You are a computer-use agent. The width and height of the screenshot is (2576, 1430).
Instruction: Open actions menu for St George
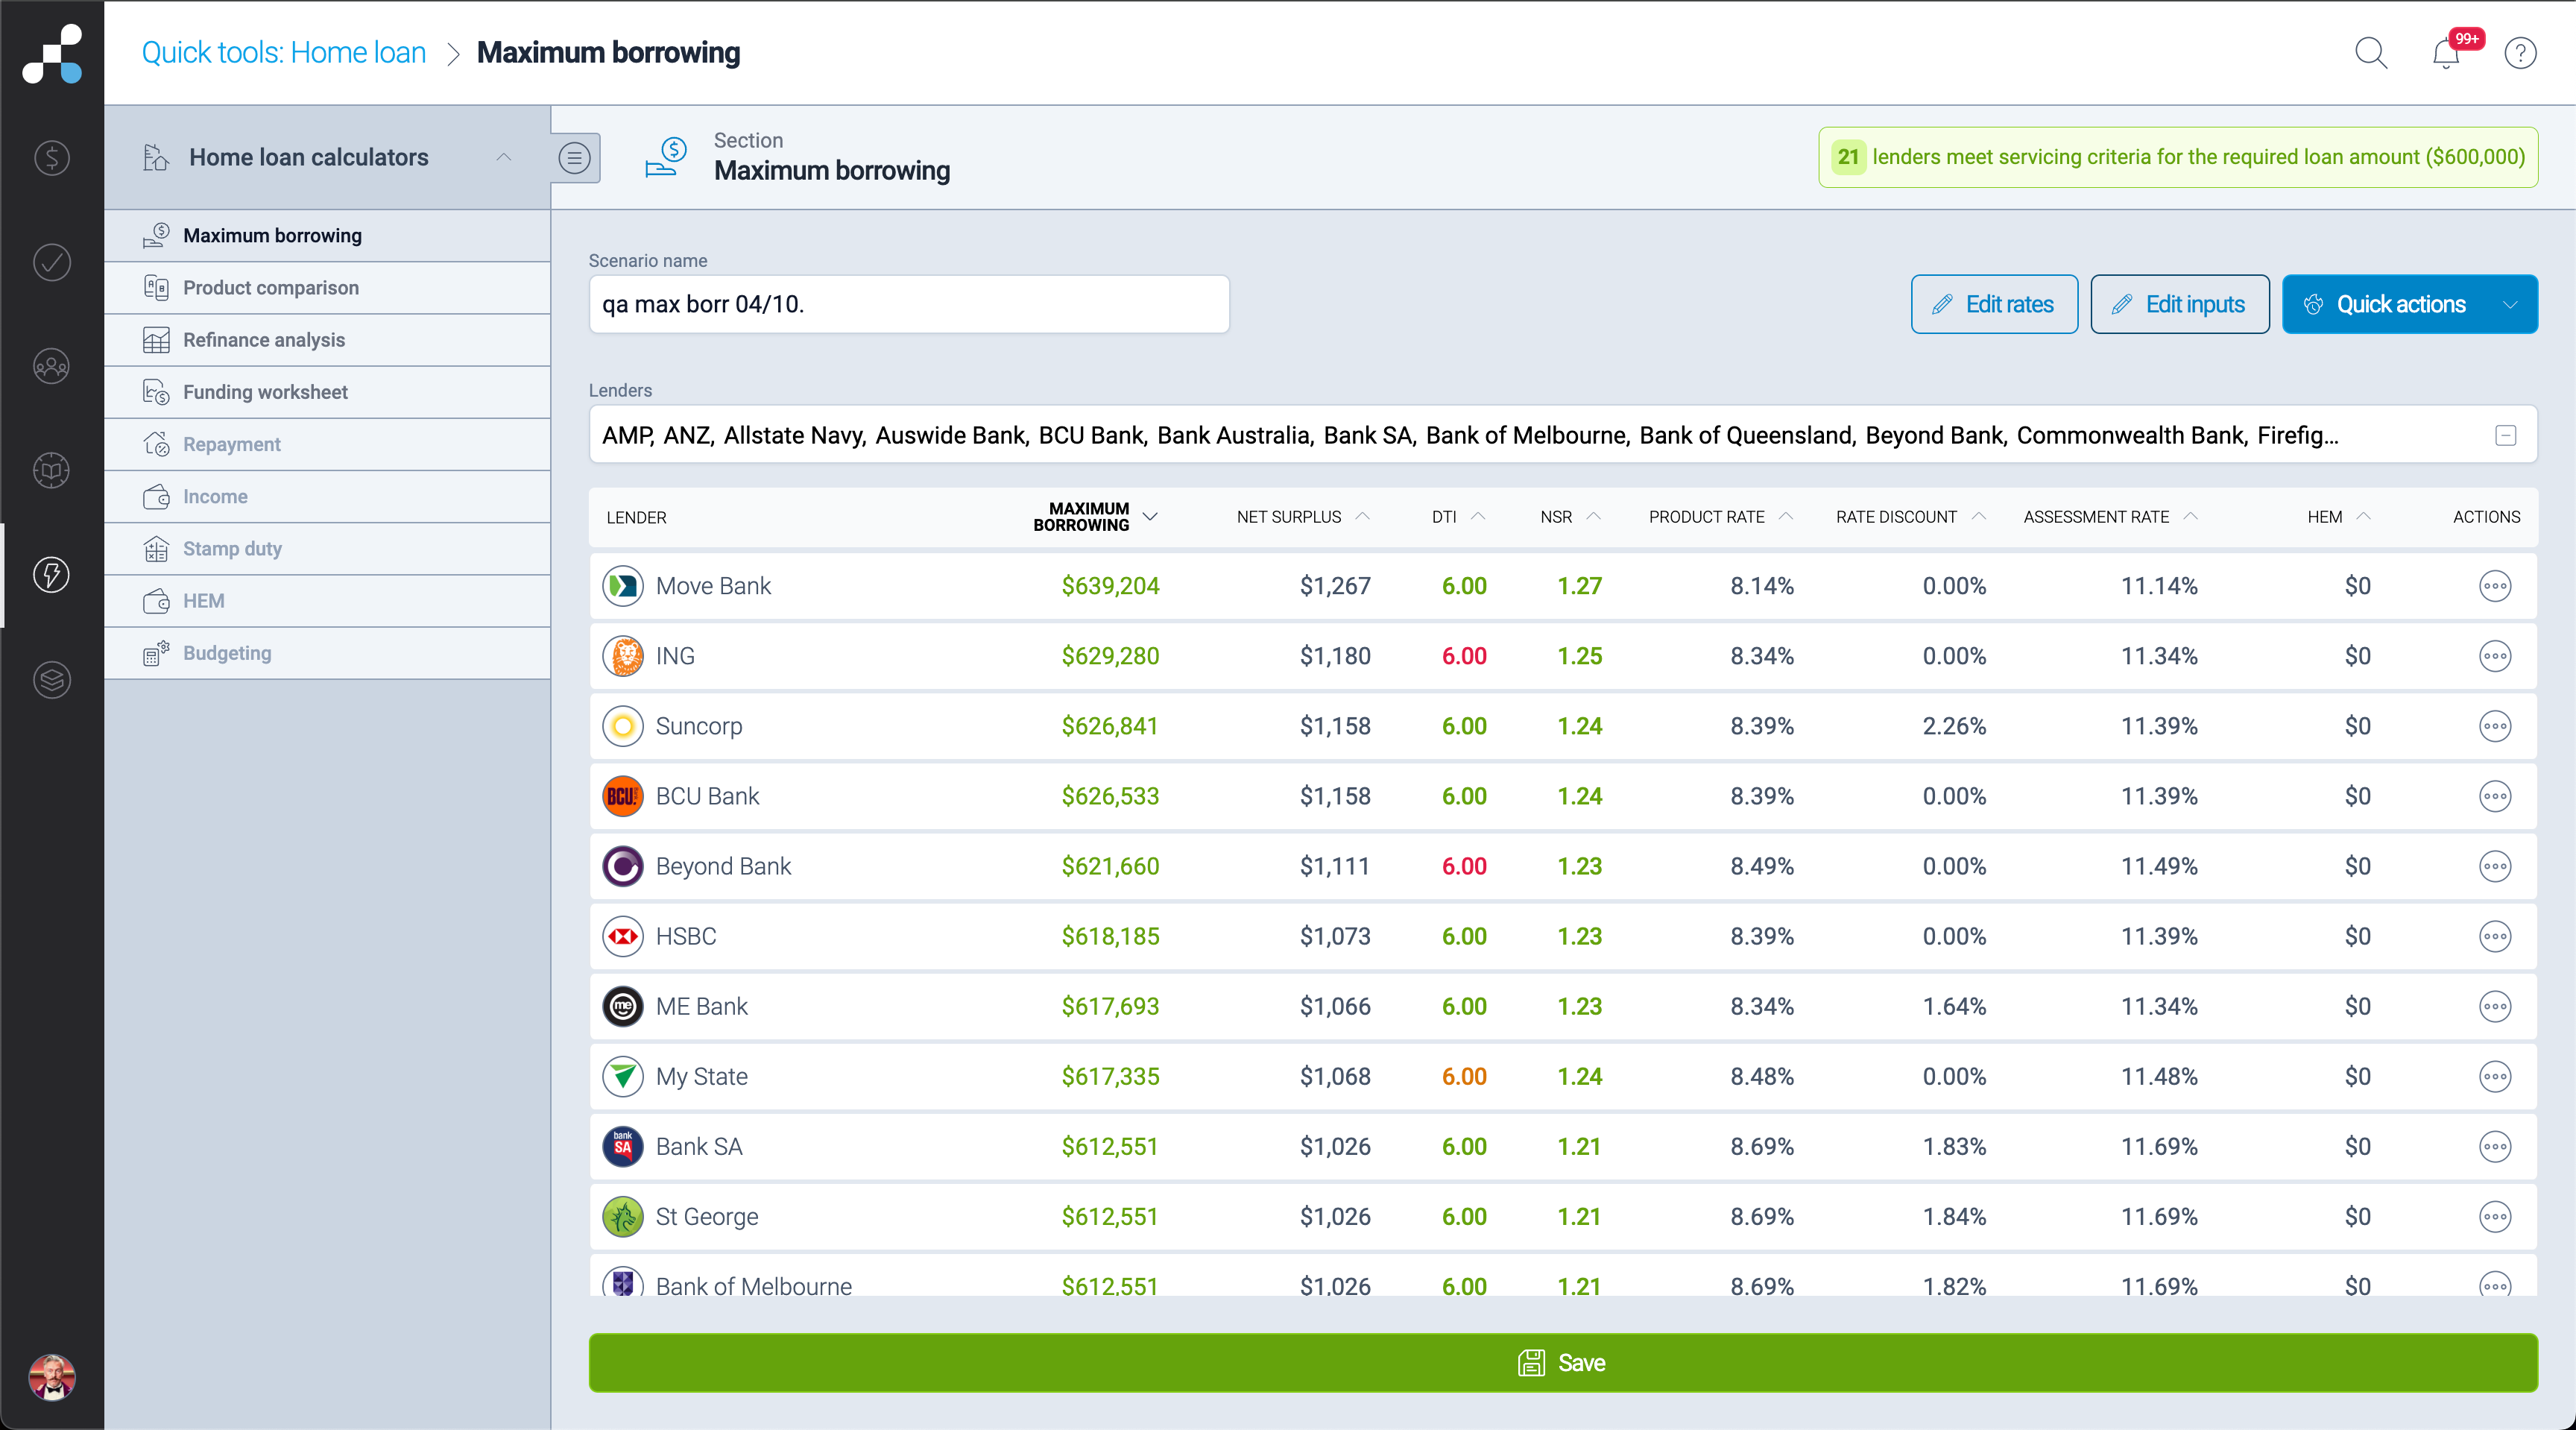click(2495, 1216)
